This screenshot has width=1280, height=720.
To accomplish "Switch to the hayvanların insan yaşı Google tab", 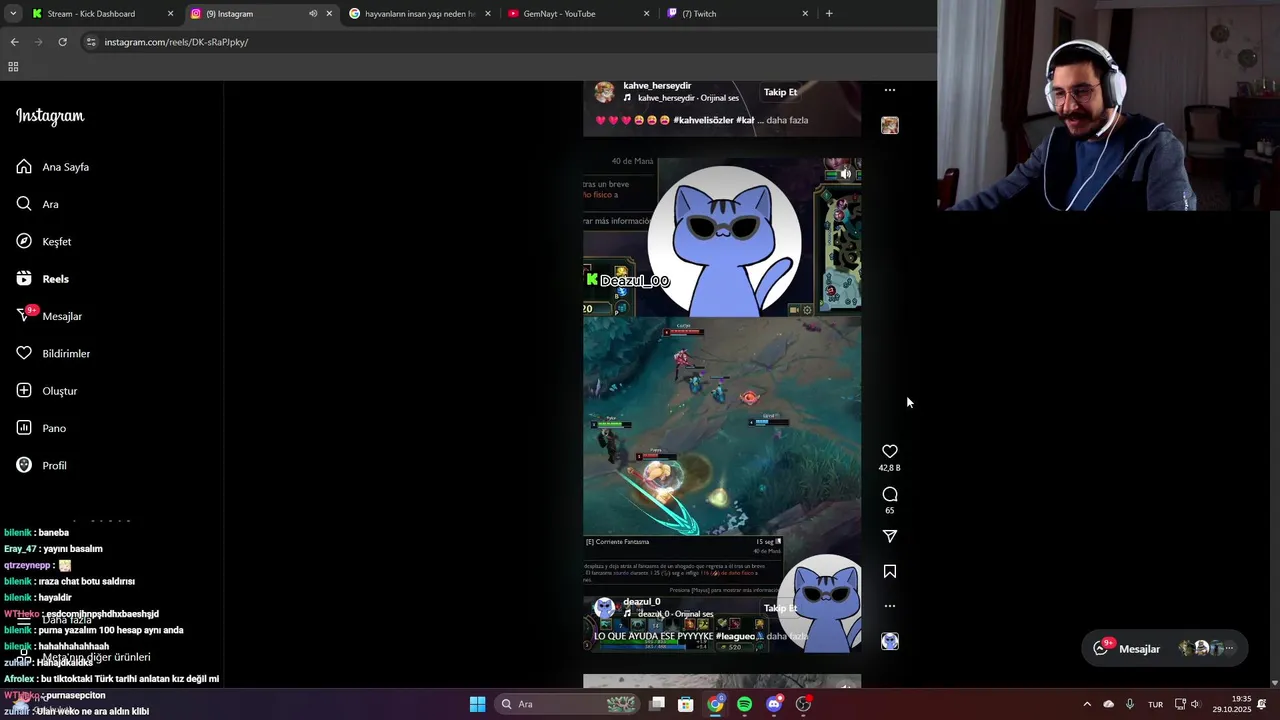I will coord(420,14).
